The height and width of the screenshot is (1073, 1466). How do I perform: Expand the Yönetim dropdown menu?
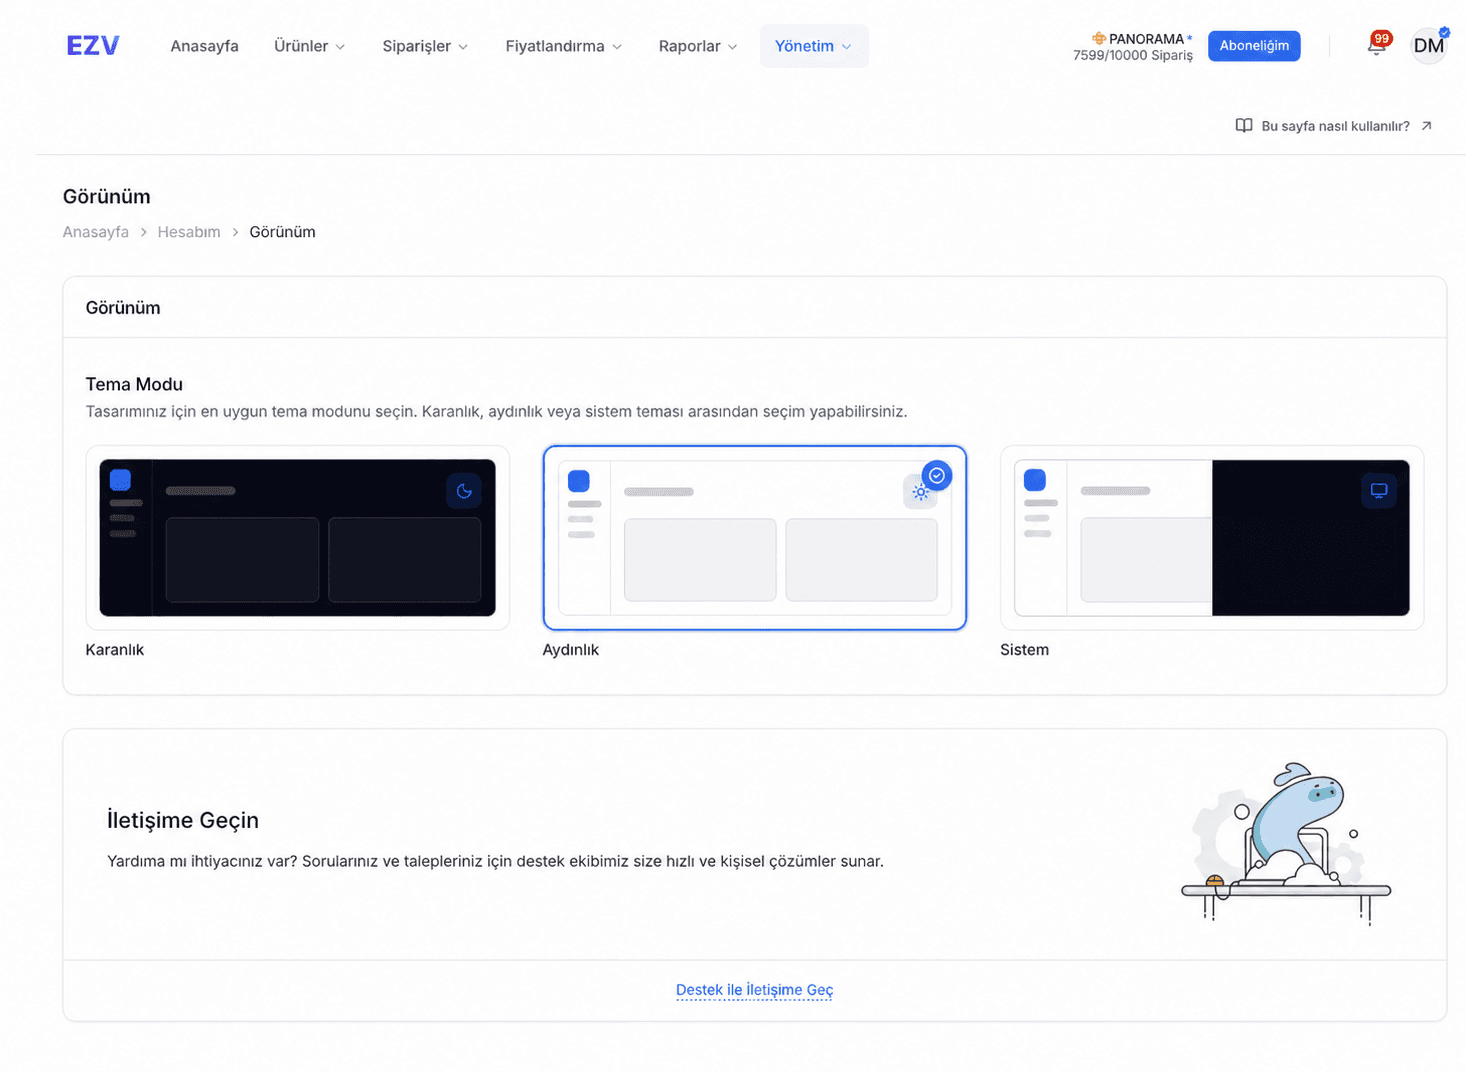click(x=814, y=46)
